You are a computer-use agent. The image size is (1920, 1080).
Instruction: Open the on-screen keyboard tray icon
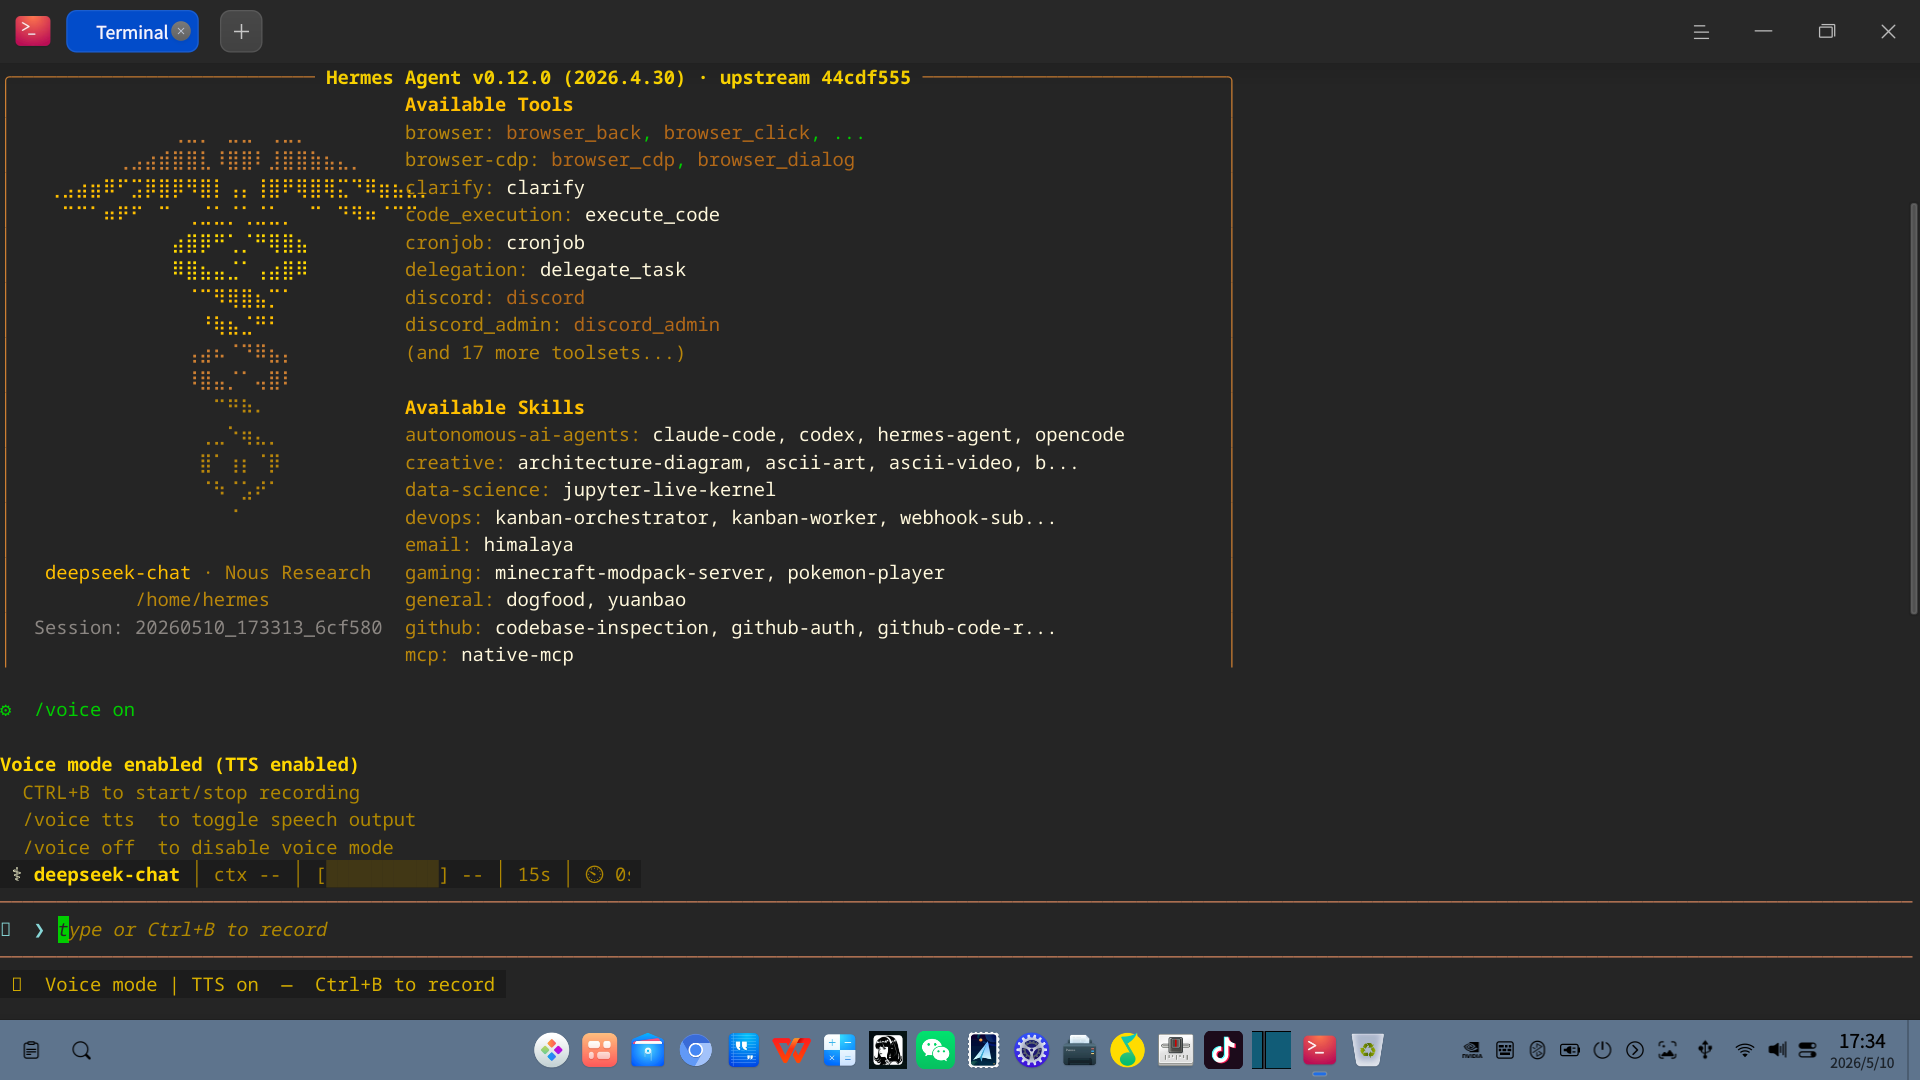(1505, 1050)
